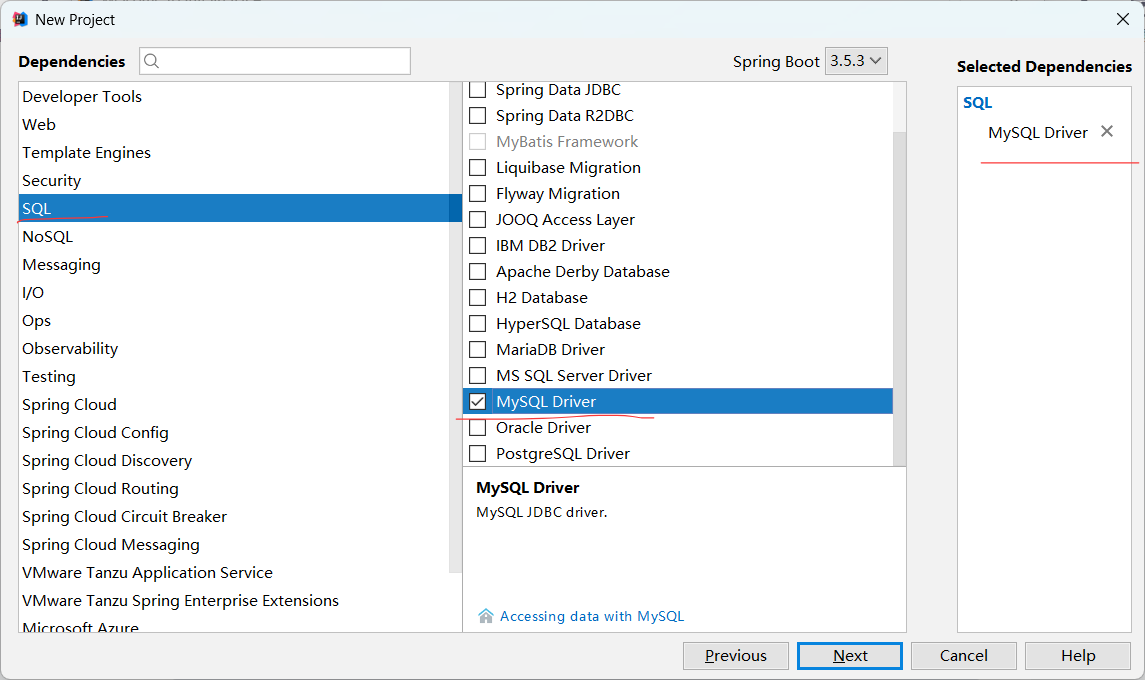Tick the MS SQL Server Driver checkbox
Screen dimensions: 1145x680
(x=478, y=375)
